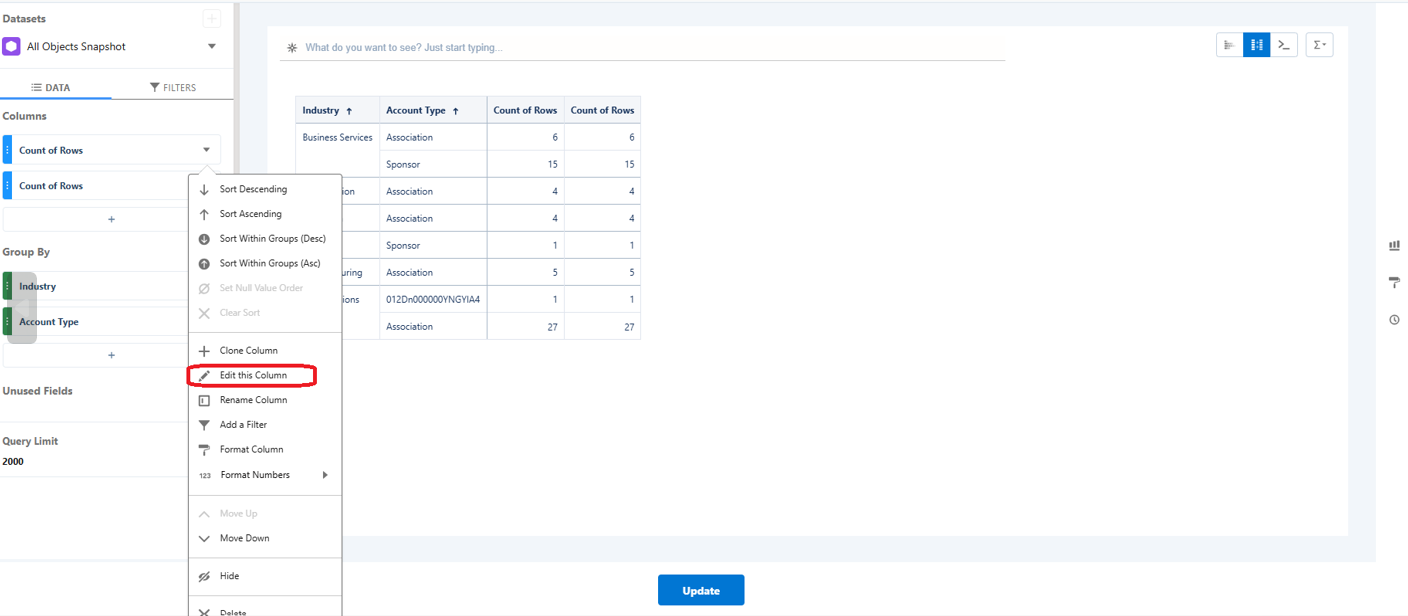The height and width of the screenshot is (616, 1408).
Task: Switch to compact preview mode icon
Action: 1229,44
